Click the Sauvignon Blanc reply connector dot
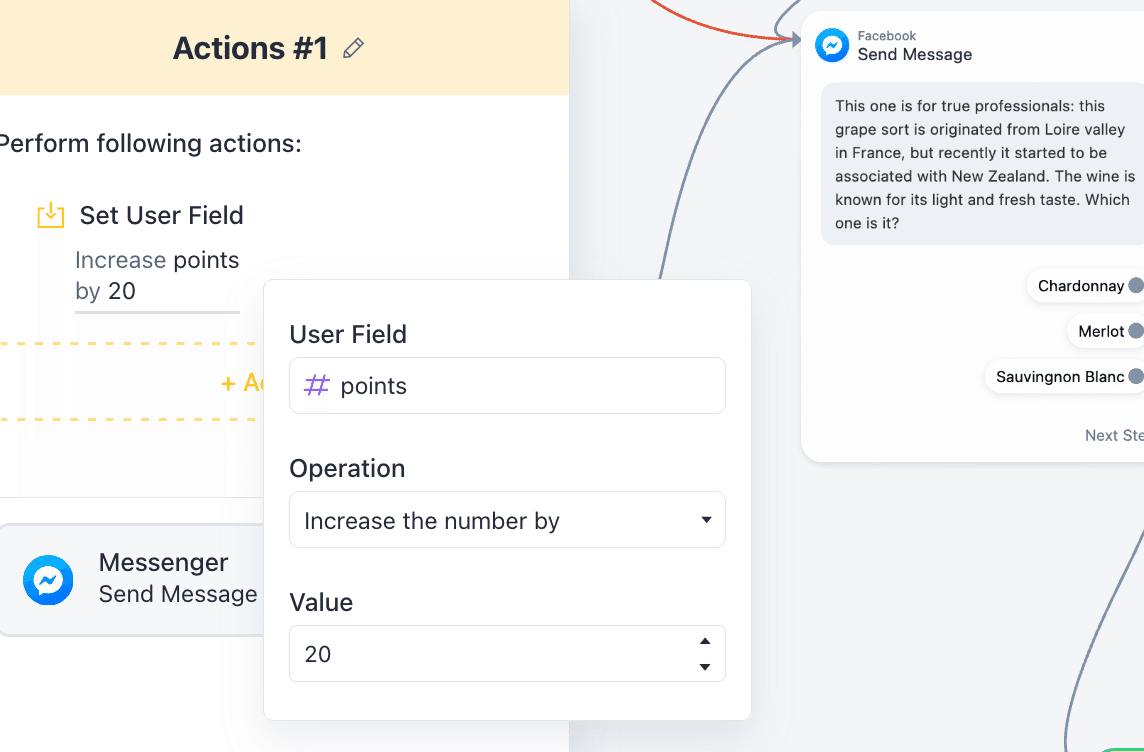 pyautogui.click(x=1136, y=377)
